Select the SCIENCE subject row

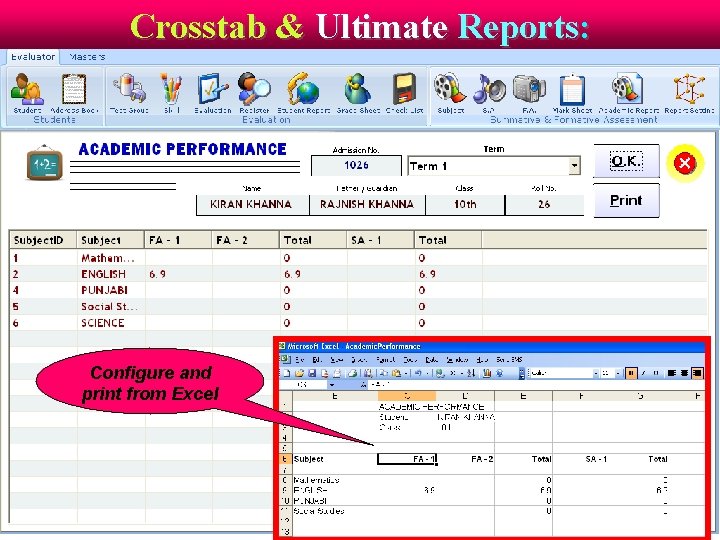pos(358,323)
